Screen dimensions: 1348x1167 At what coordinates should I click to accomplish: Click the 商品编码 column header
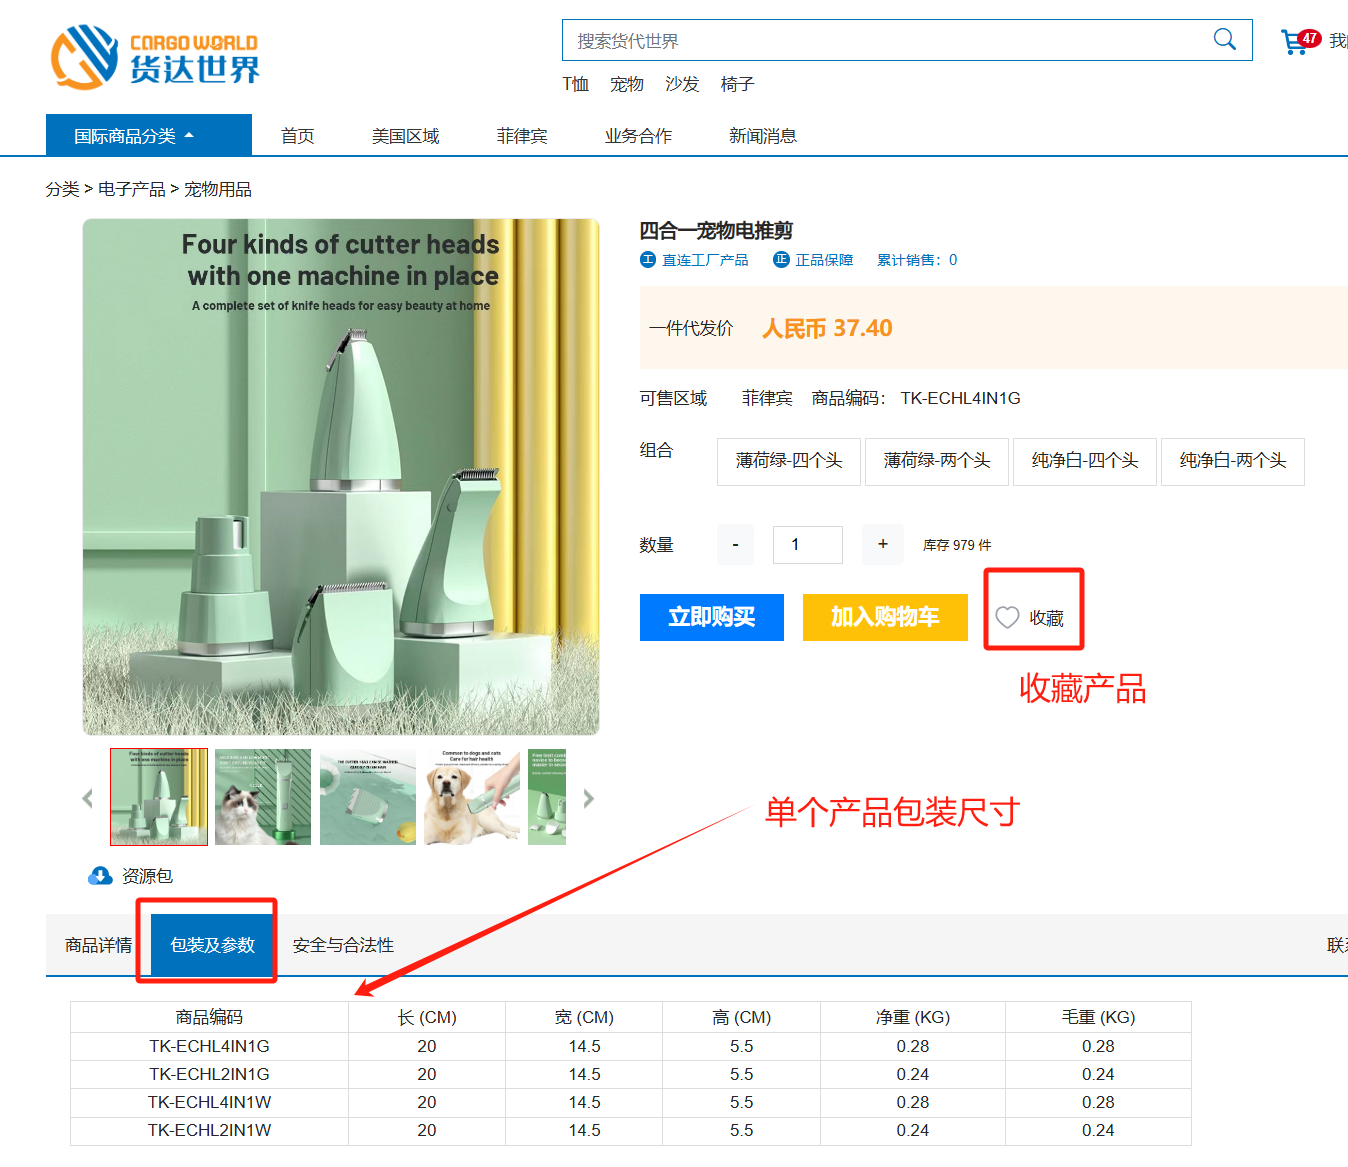click(x=209, y=1017)
